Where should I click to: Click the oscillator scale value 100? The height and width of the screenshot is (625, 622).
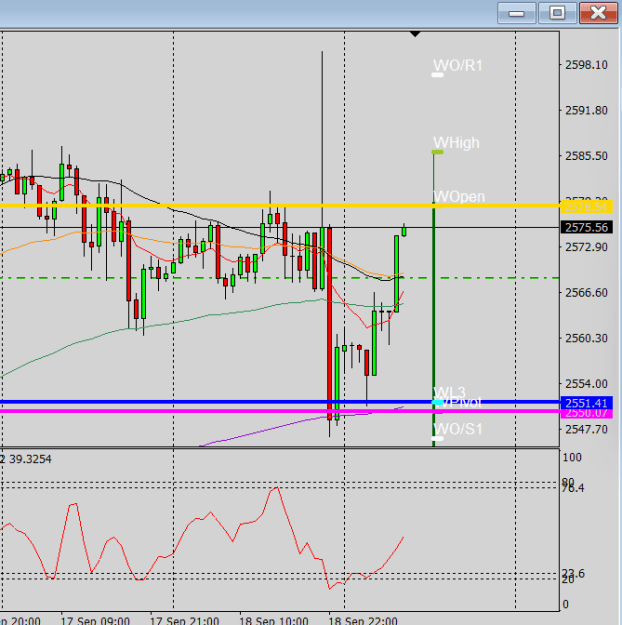(x=572, y=458)
